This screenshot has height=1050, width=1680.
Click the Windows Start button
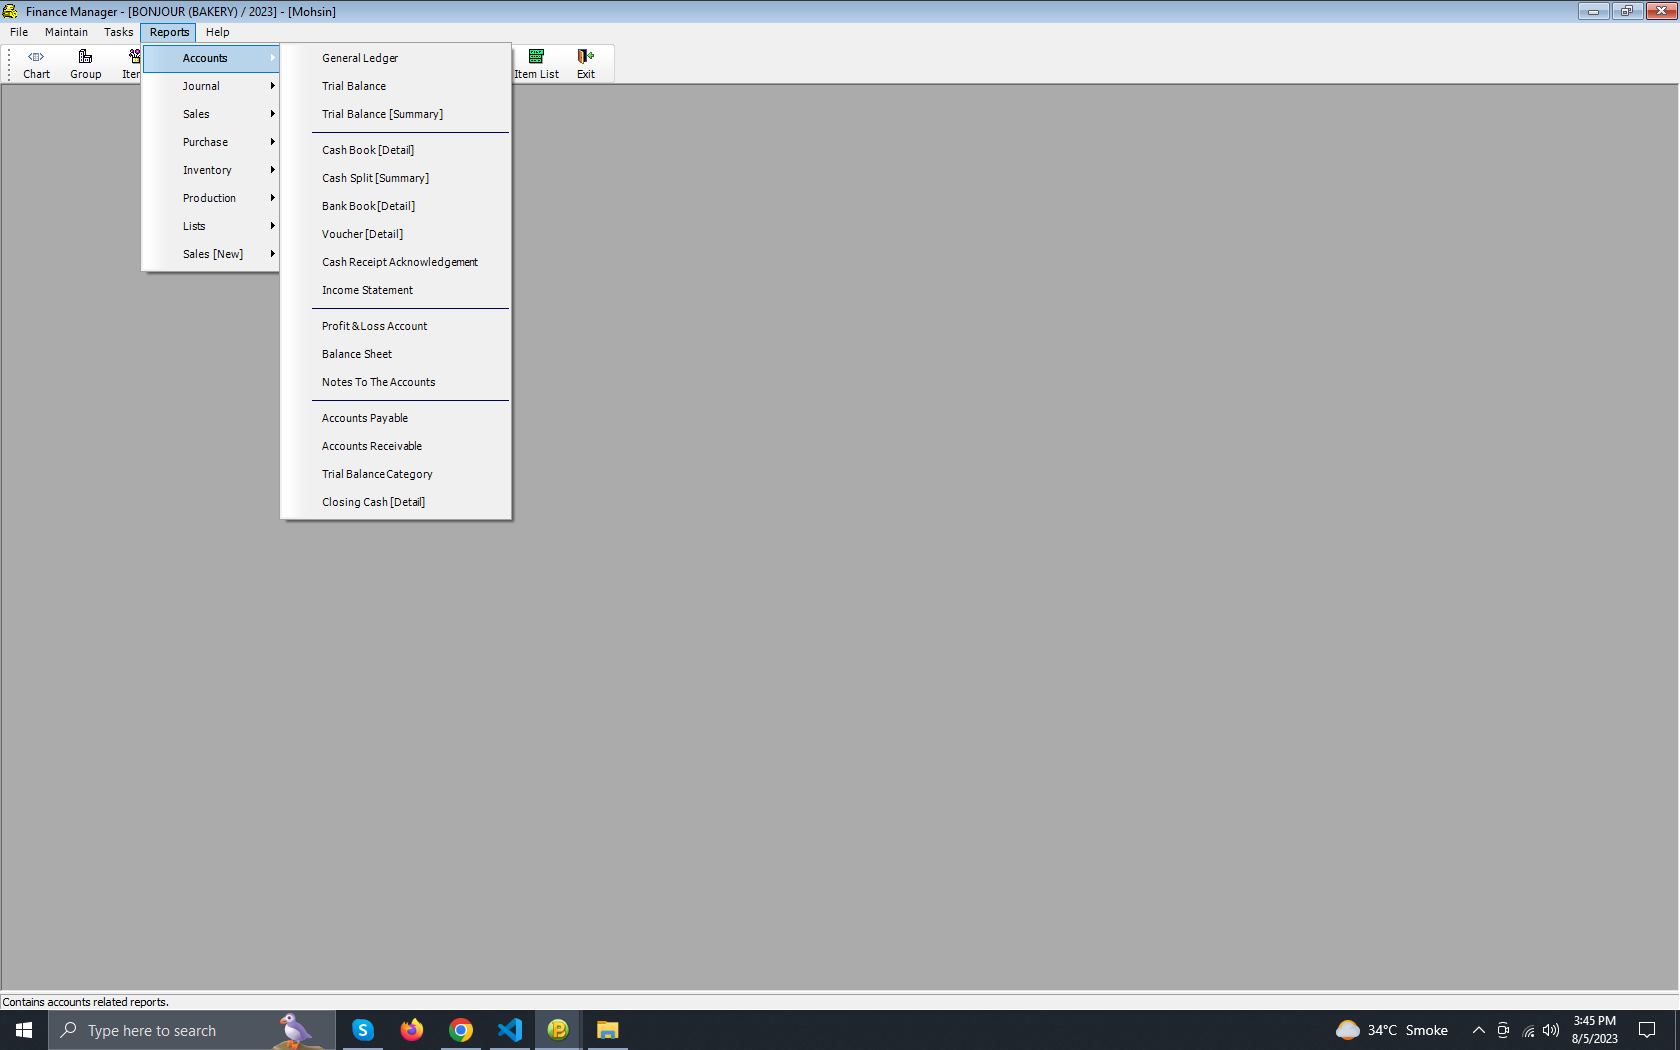tap(24, 1030)
